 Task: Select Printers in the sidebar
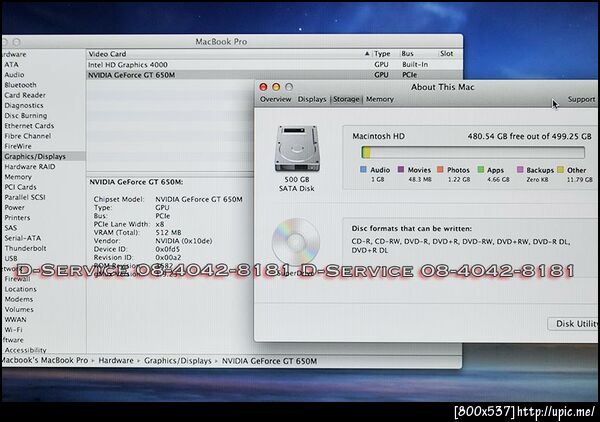[x=17, y=217]
